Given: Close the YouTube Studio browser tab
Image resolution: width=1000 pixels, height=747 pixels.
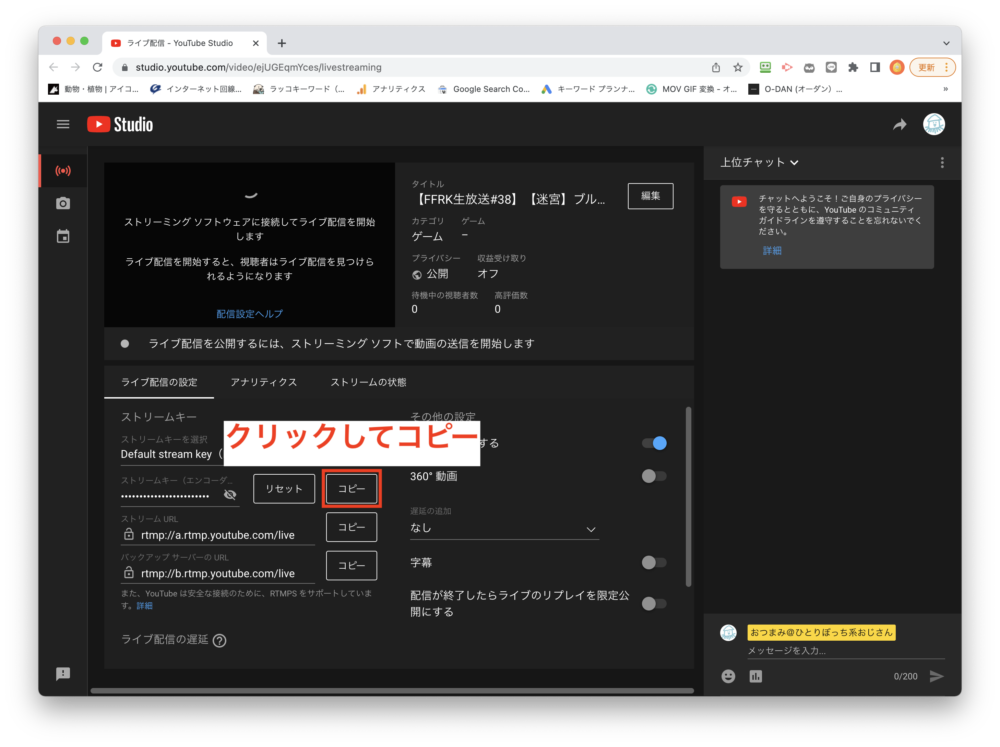Looking at the screenshot, I should [256, 43].
